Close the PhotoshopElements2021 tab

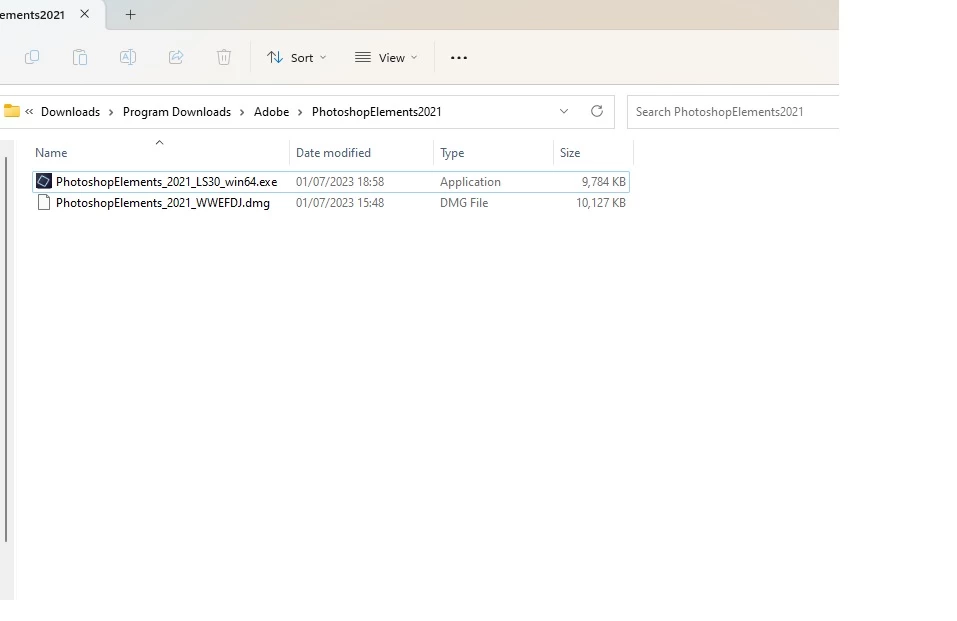coord(85,14)
